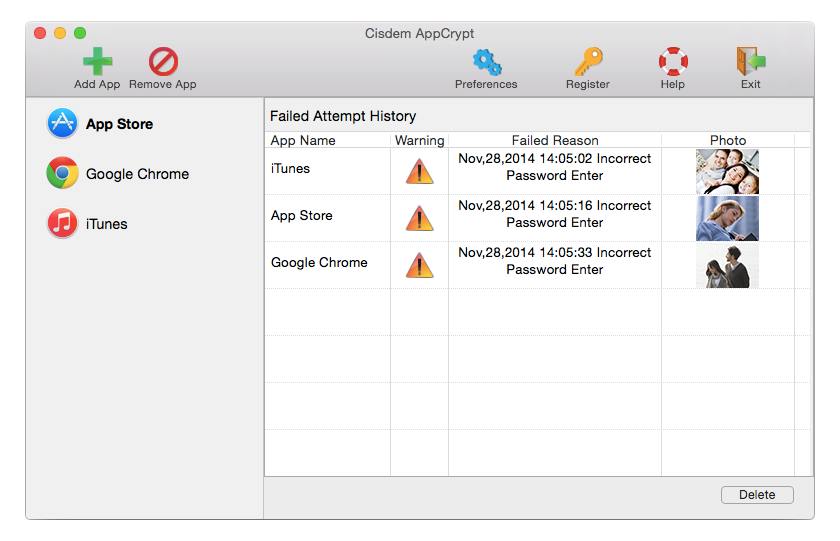Select Google Chrome label in the sidebar
The height and width of the screenshot is (541, 840).
[x=137, y=174]
